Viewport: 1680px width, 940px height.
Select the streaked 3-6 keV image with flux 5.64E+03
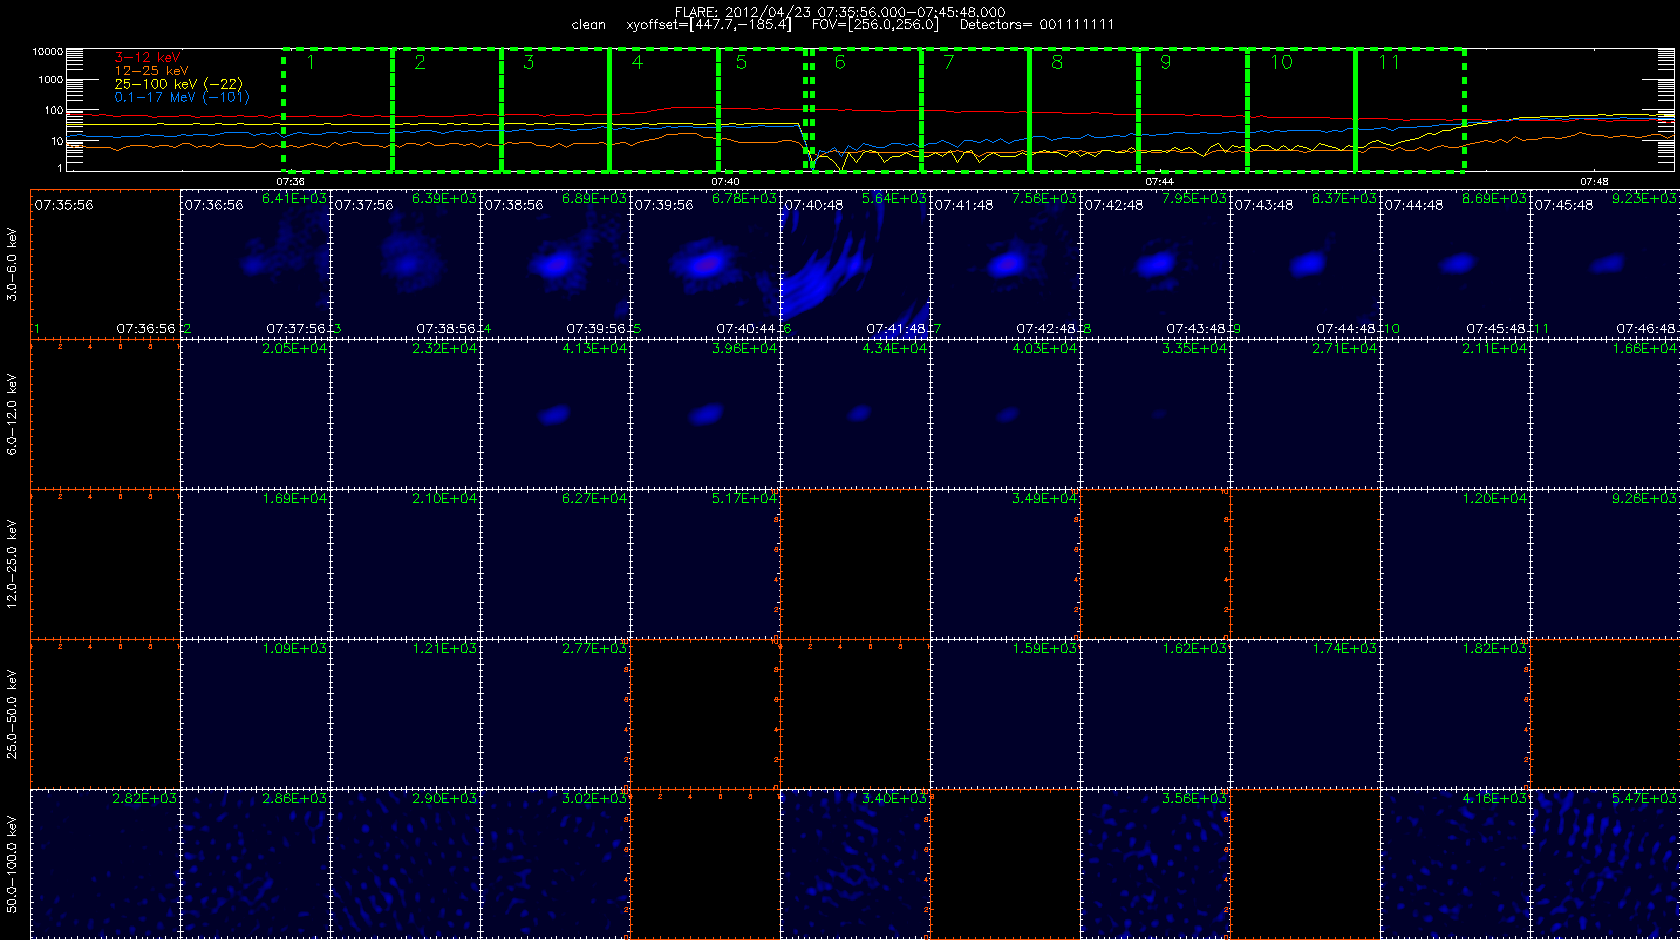[x=855, y=264]
